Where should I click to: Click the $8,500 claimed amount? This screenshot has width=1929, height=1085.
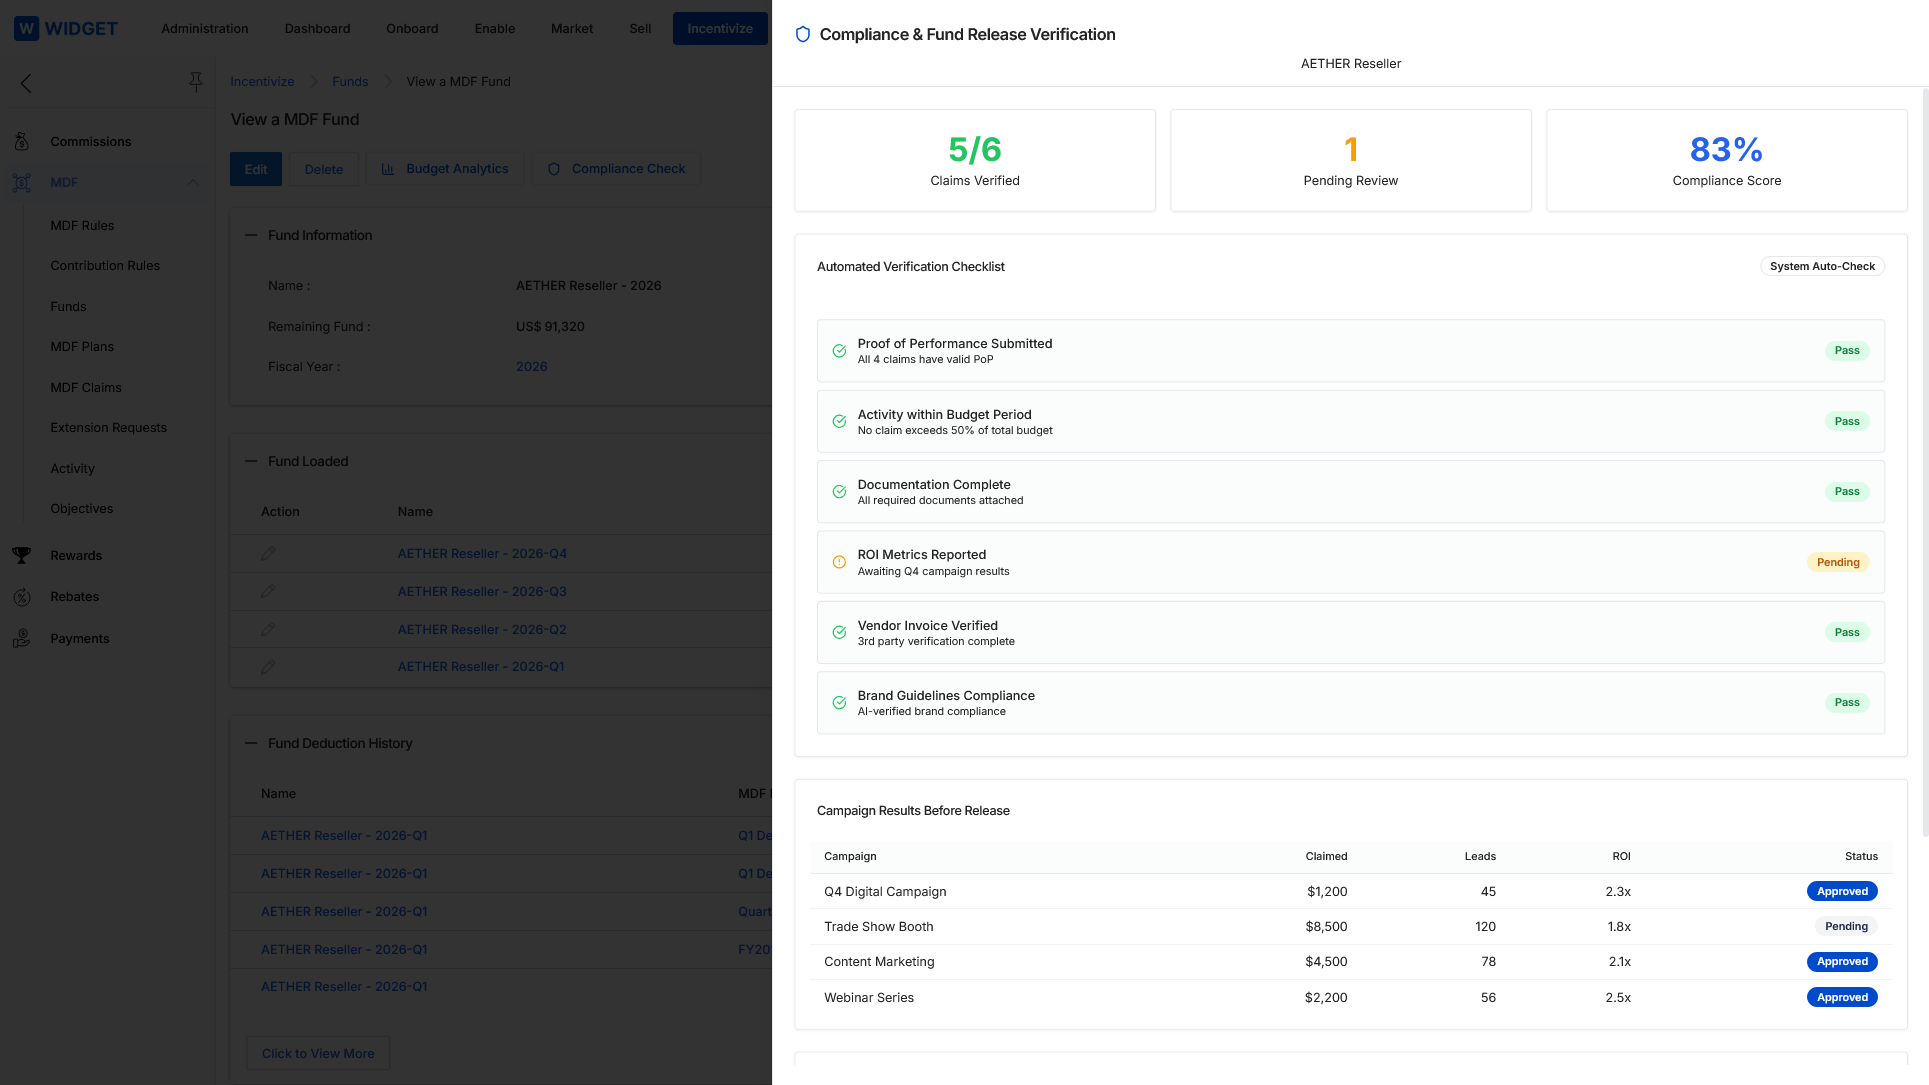pyautogui.click(x=1326, y=927)
